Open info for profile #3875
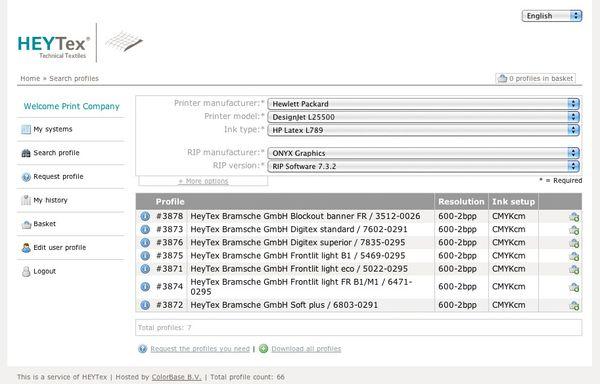 pos(145,255)
